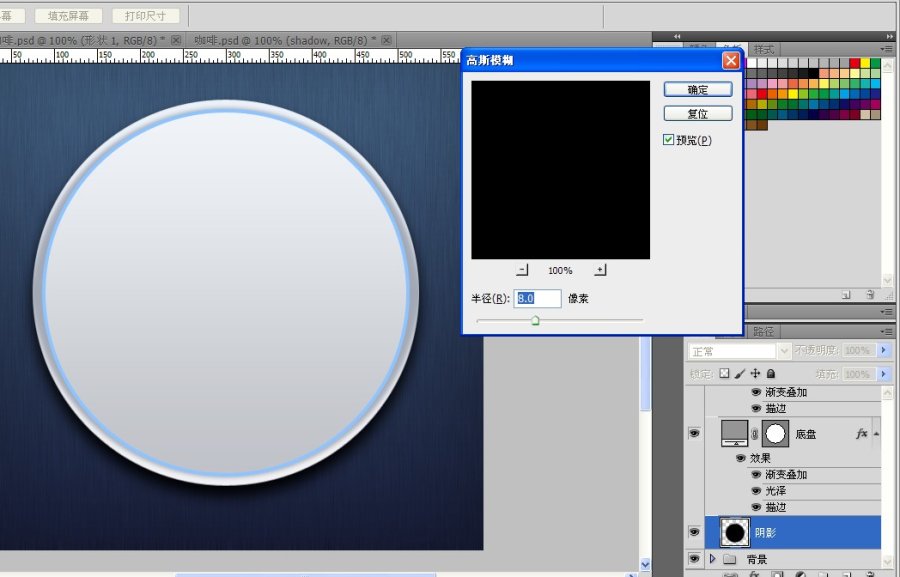
Task: Switch to the 样式 tab
Action: click(x=764, y=49)
